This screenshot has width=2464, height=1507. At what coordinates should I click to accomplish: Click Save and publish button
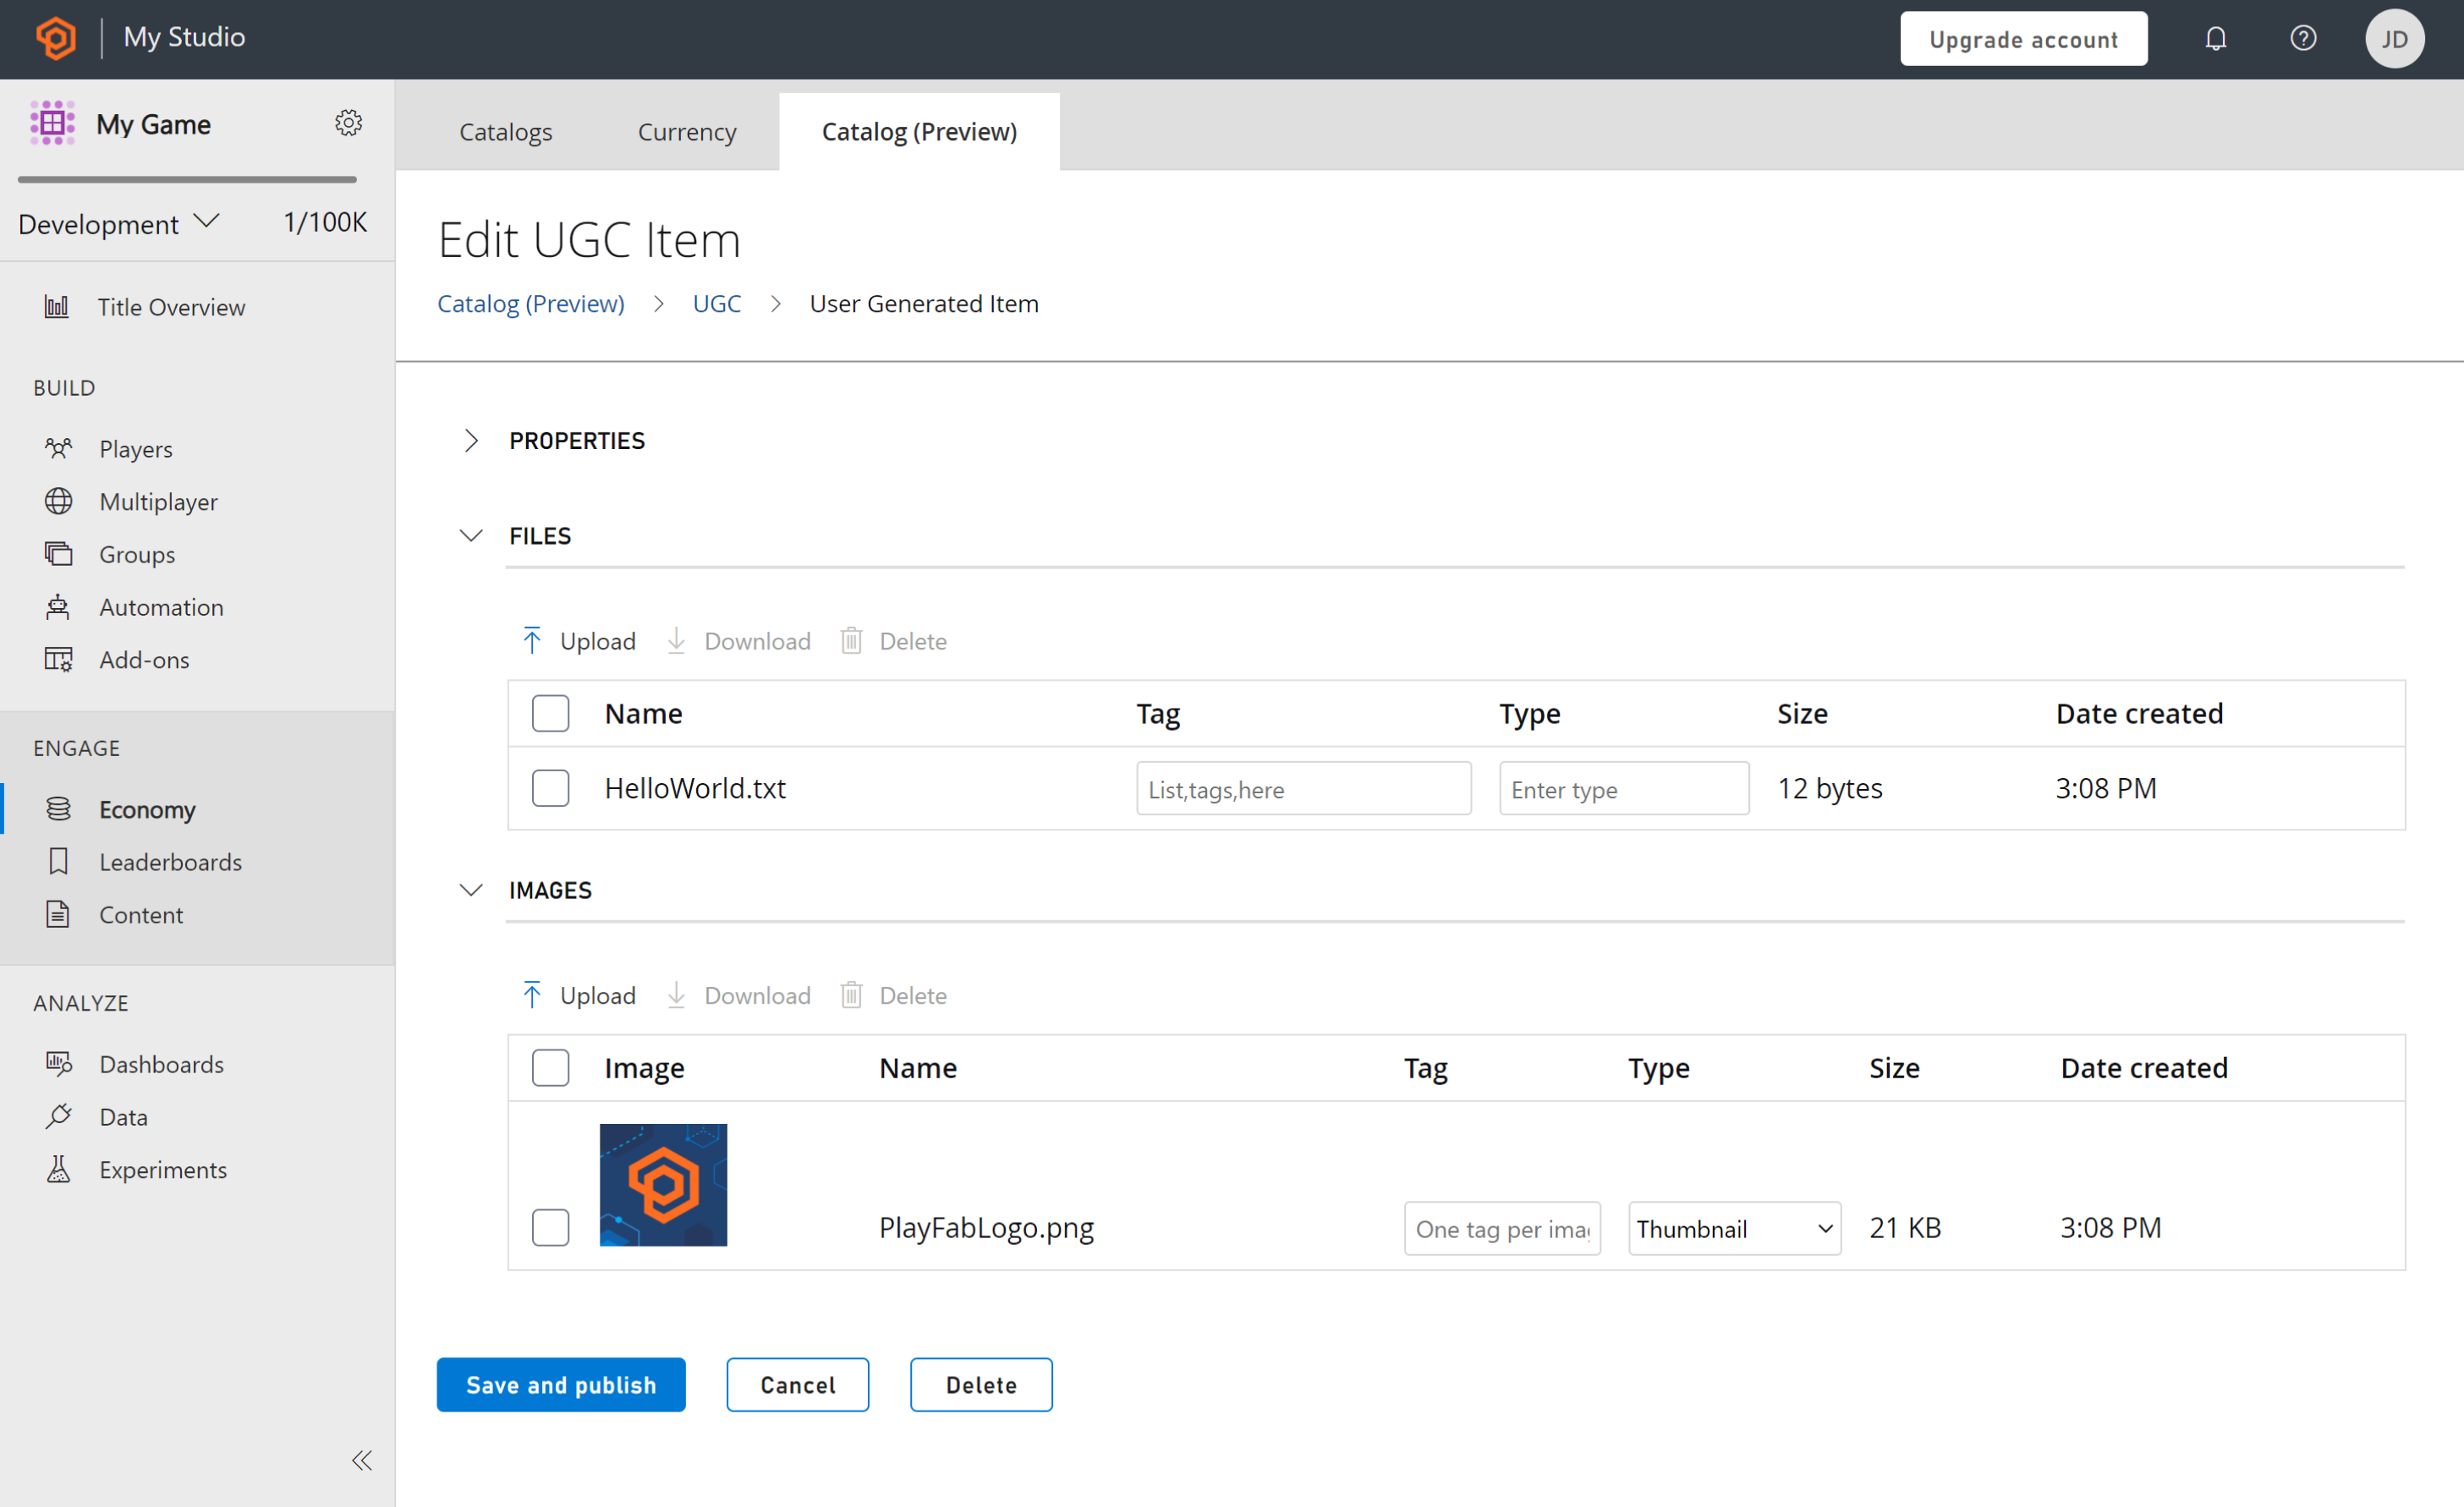pyautogui.click(x=562, y=1384)
